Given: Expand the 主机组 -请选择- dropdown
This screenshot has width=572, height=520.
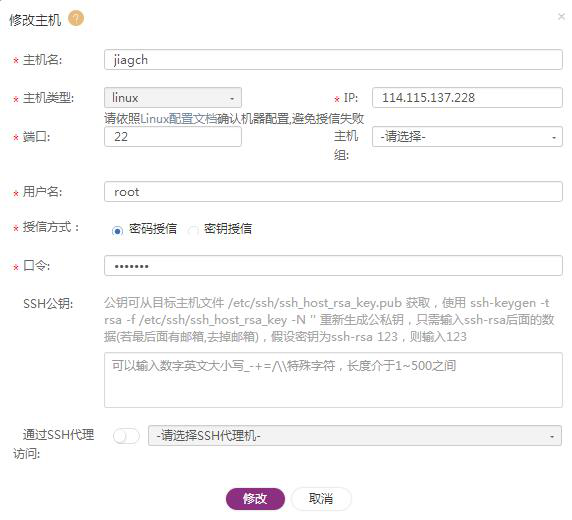Looking at the screenshot, I should [x=467, y=137].
